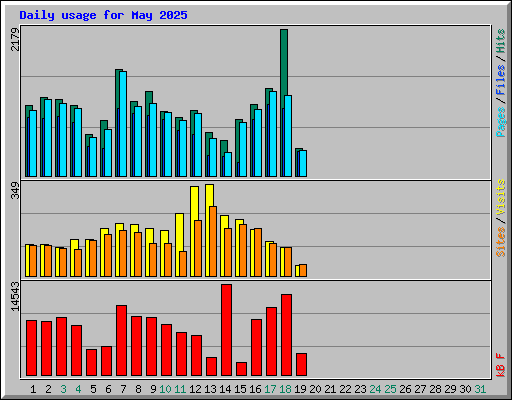Click the day 1 label on x-axis
The image size is (512, 400).
coord(33,389)
